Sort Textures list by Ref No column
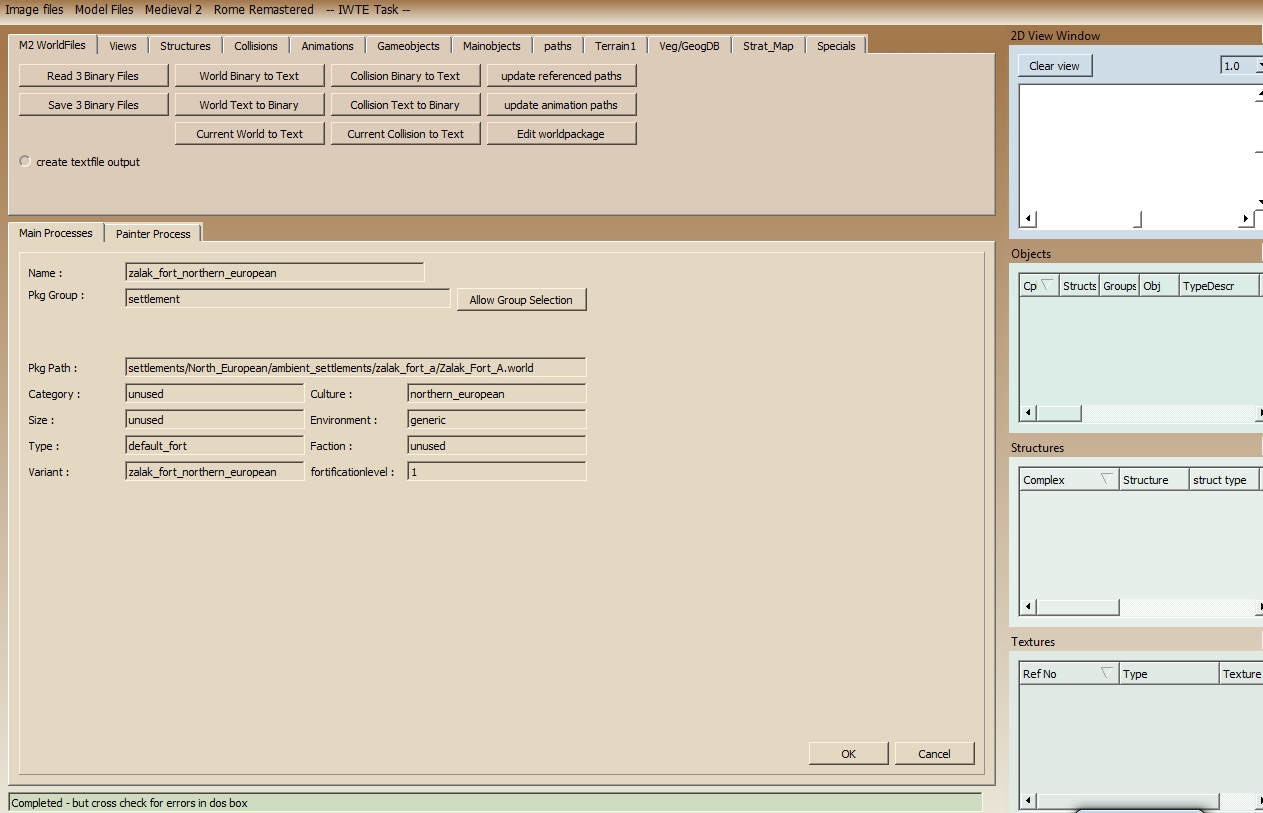The width and height of the screenshot is (1263, 813). (x=1069, y=674)
